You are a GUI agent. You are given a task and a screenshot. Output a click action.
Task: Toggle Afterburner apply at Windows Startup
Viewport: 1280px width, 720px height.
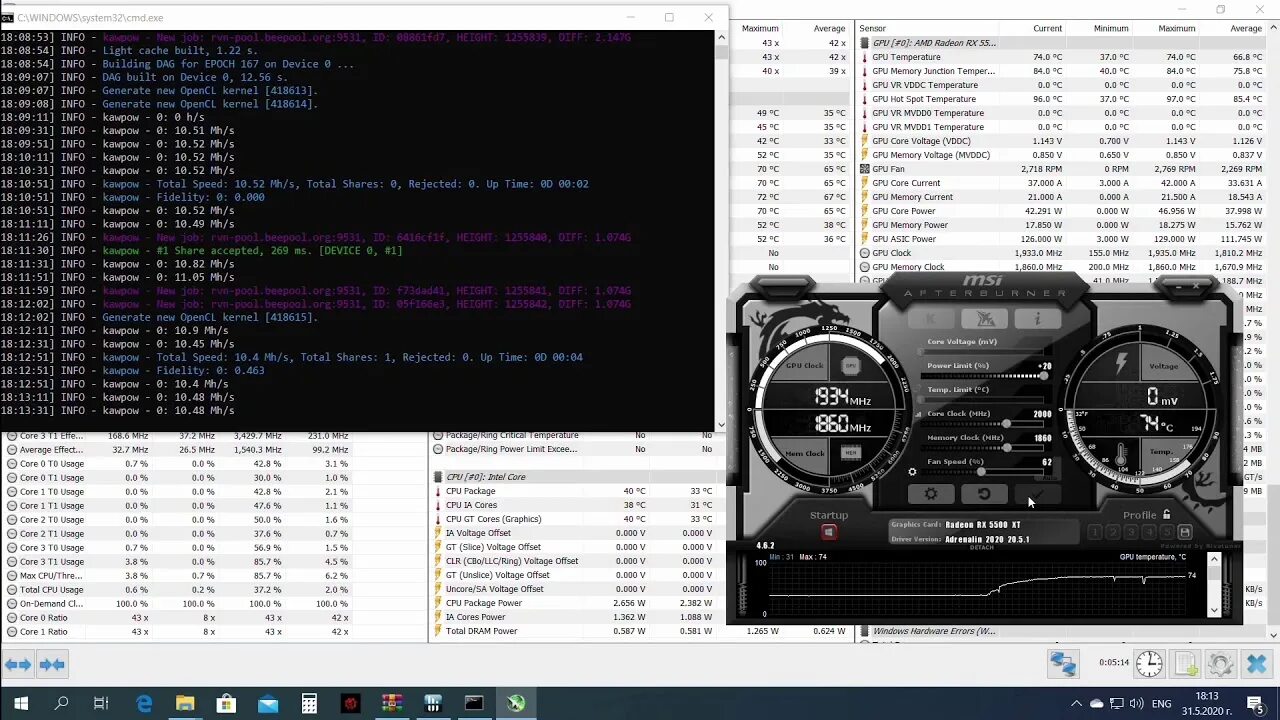click(828, 532)
